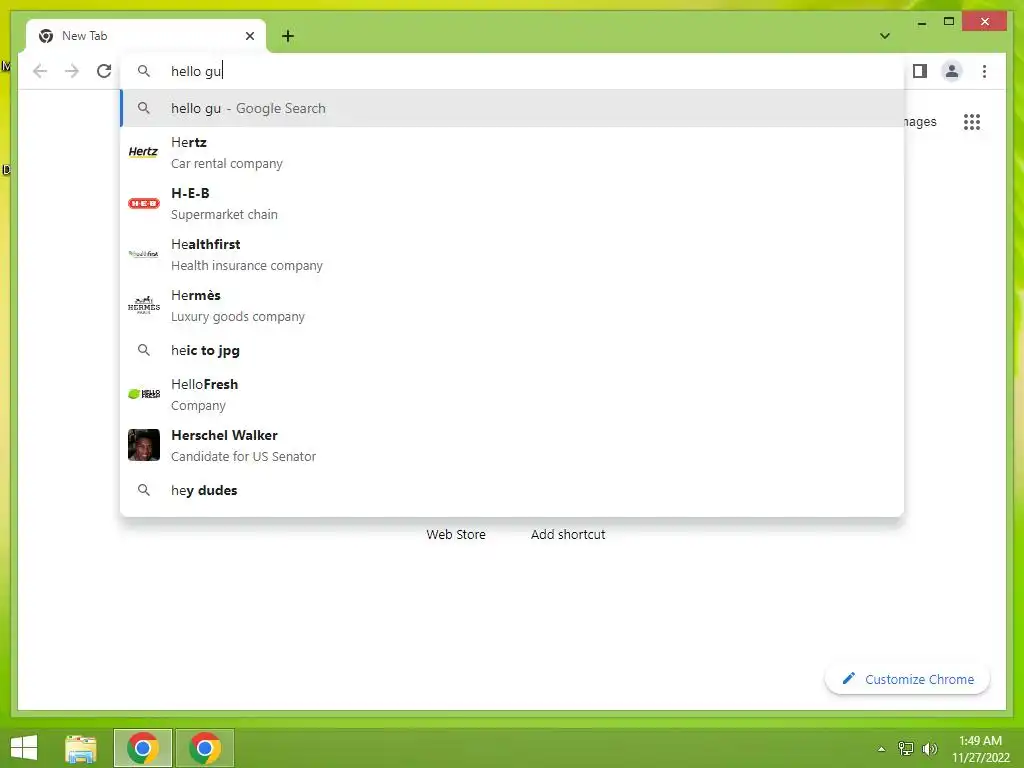This screenshot has height=768, width=1024.
Task: Switch to second Chrome taskbar window
Action: 204,748
